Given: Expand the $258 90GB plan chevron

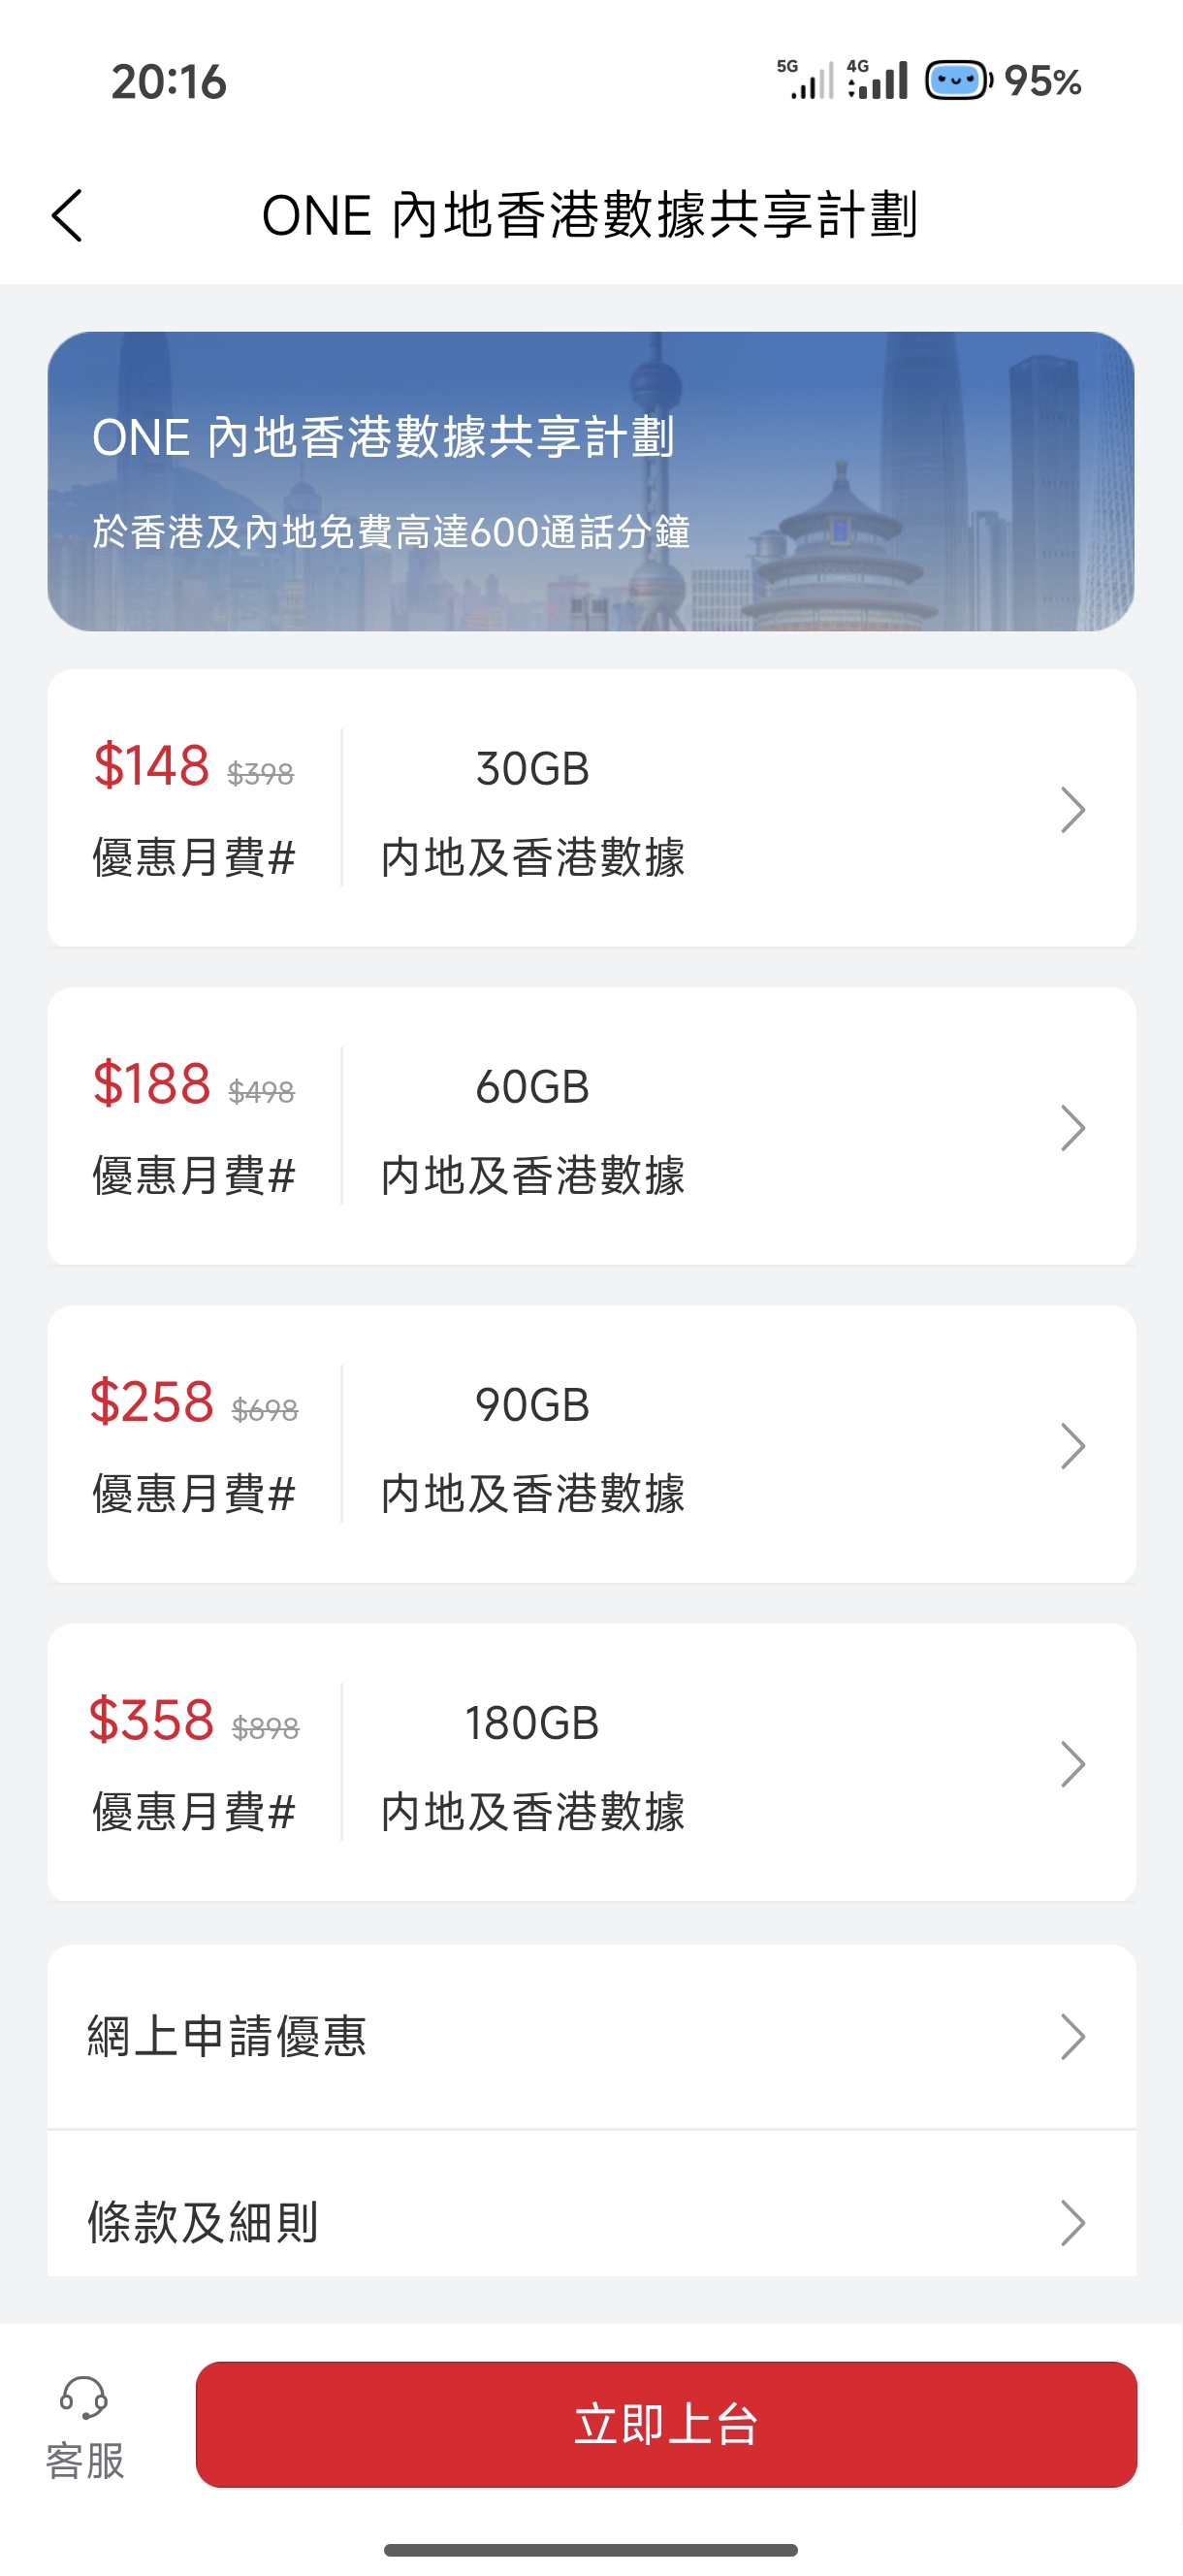Looking at the screenshot, I should click(1072, 1445).
